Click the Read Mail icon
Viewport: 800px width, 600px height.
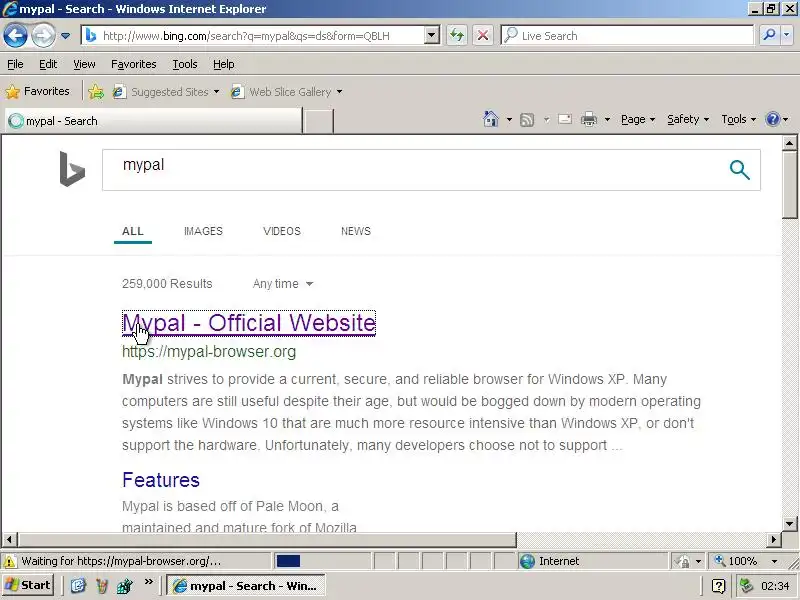tap(565, 119)
